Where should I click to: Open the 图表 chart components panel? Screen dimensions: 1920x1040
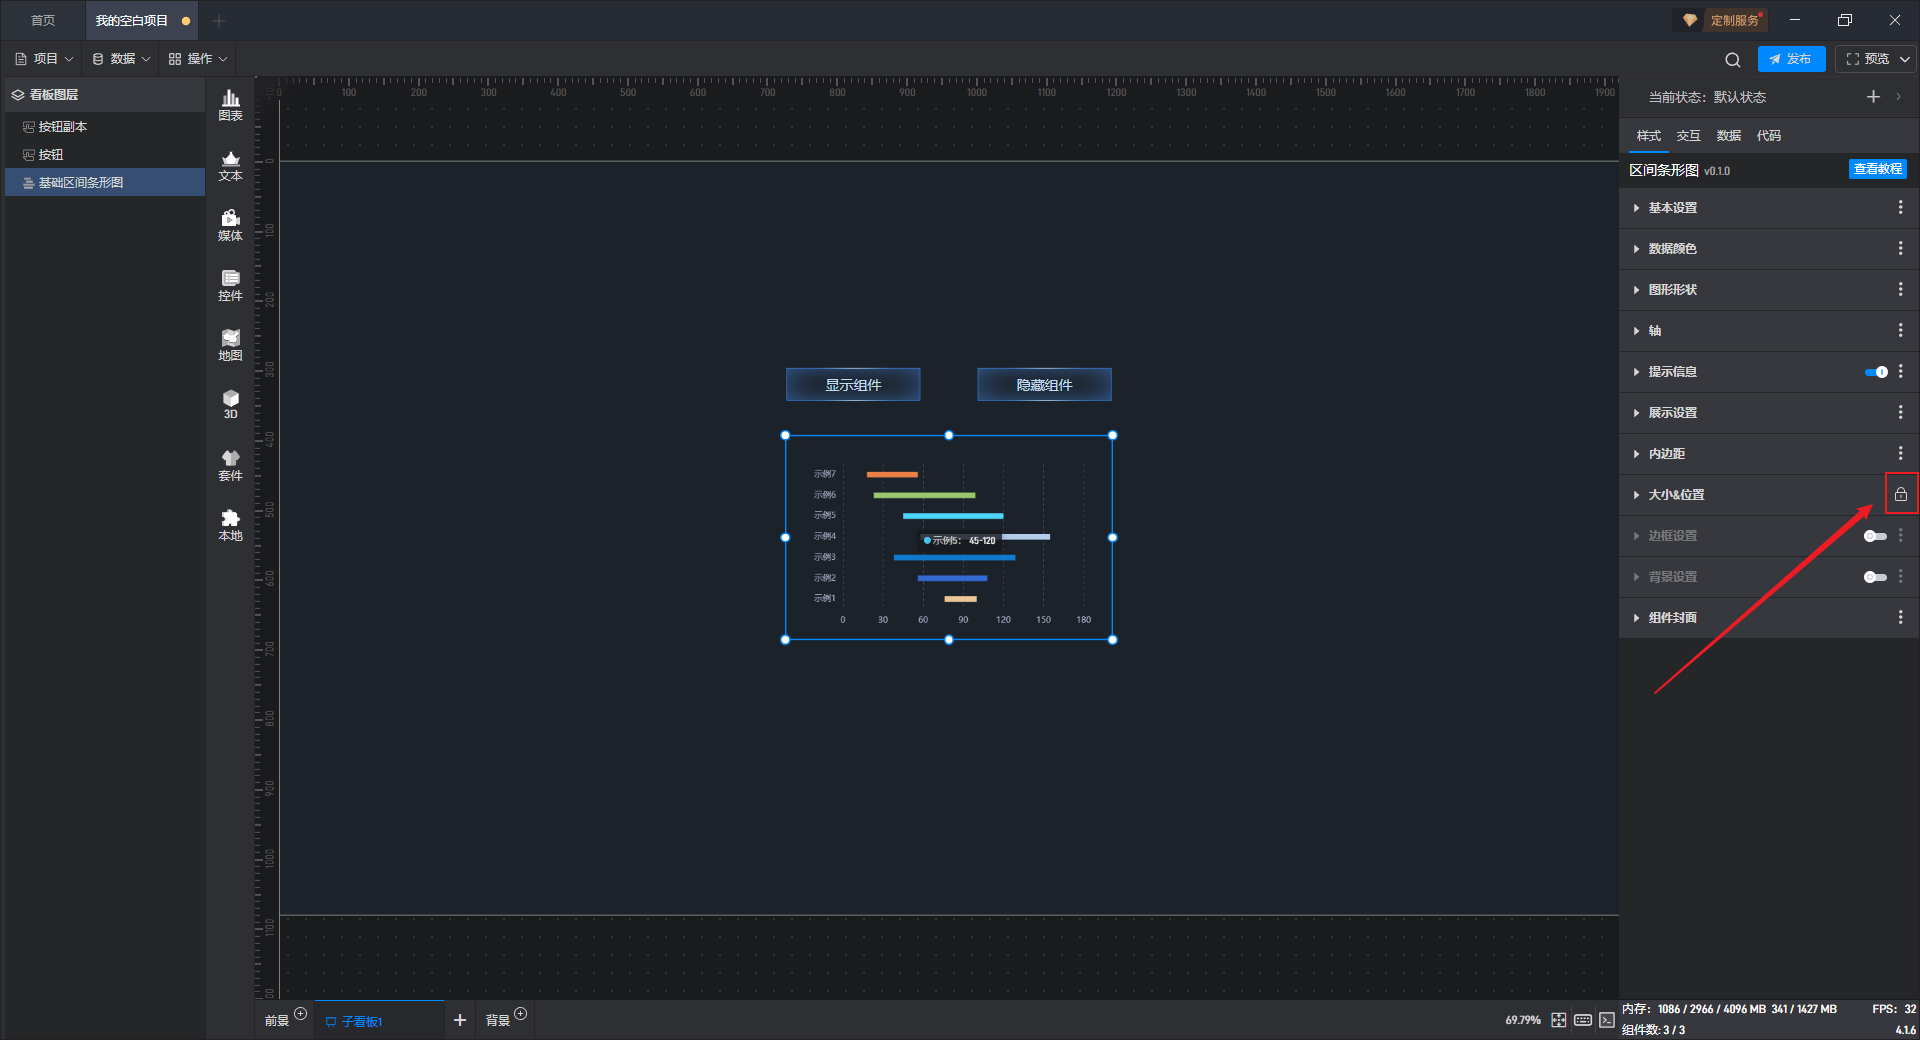[230, 104]
